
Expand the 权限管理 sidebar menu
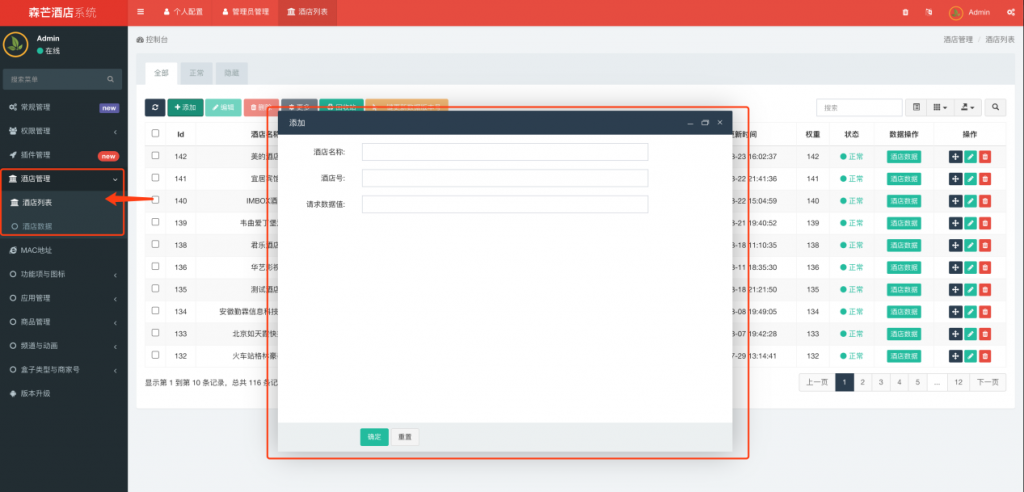pyautogui.click(x=63, y=131)
